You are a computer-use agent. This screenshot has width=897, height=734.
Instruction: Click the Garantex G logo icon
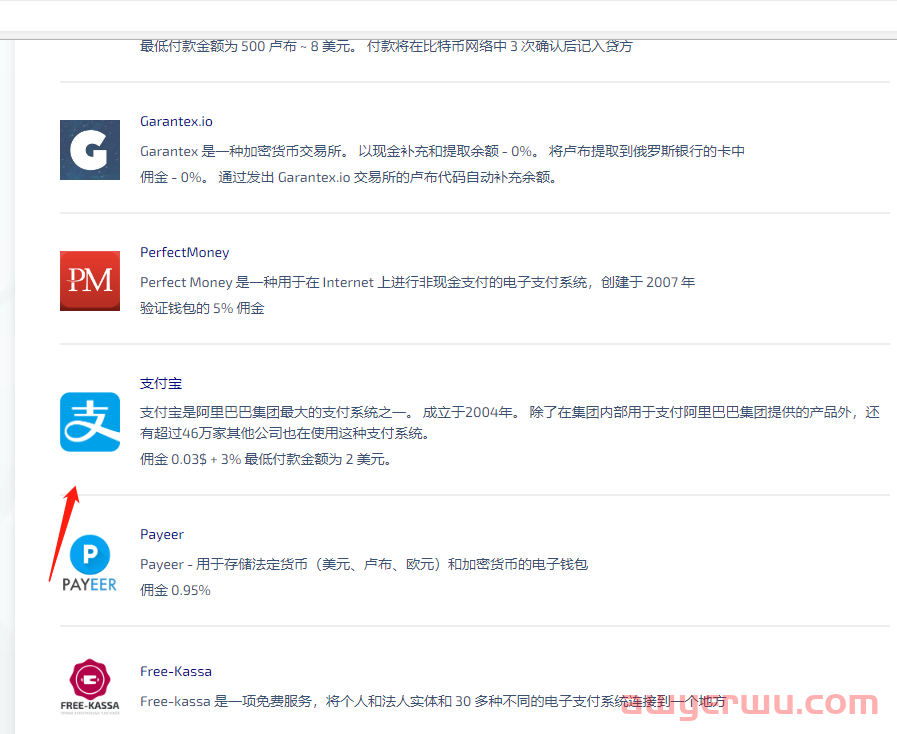(x=90, y=150)
